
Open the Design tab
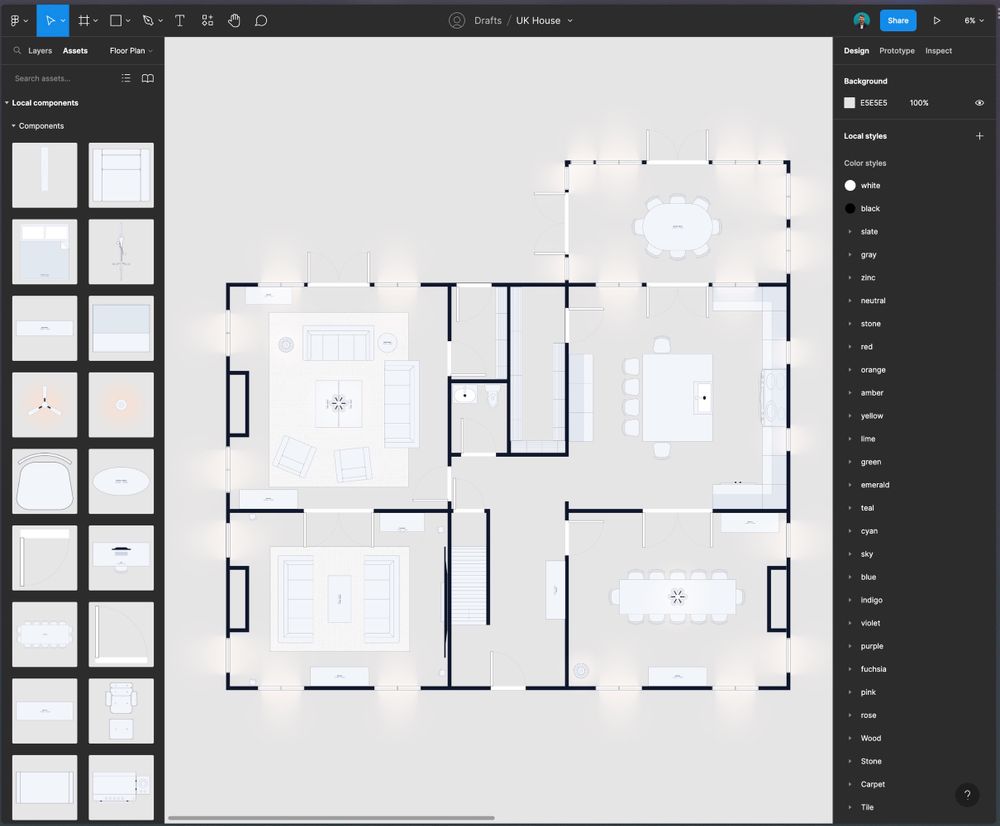coord(856,50)
